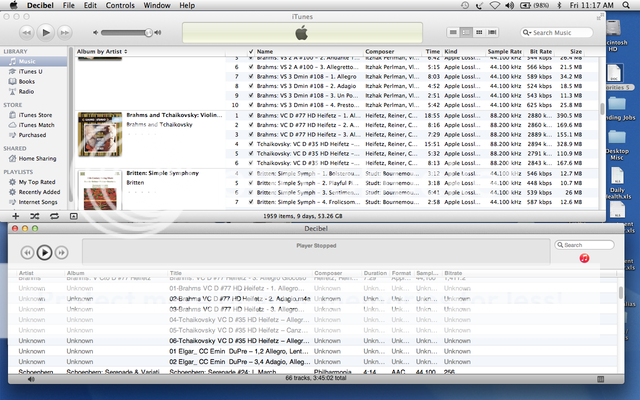Switch iTunes to album list view
The image size is (640, 400).
point(466,32)
